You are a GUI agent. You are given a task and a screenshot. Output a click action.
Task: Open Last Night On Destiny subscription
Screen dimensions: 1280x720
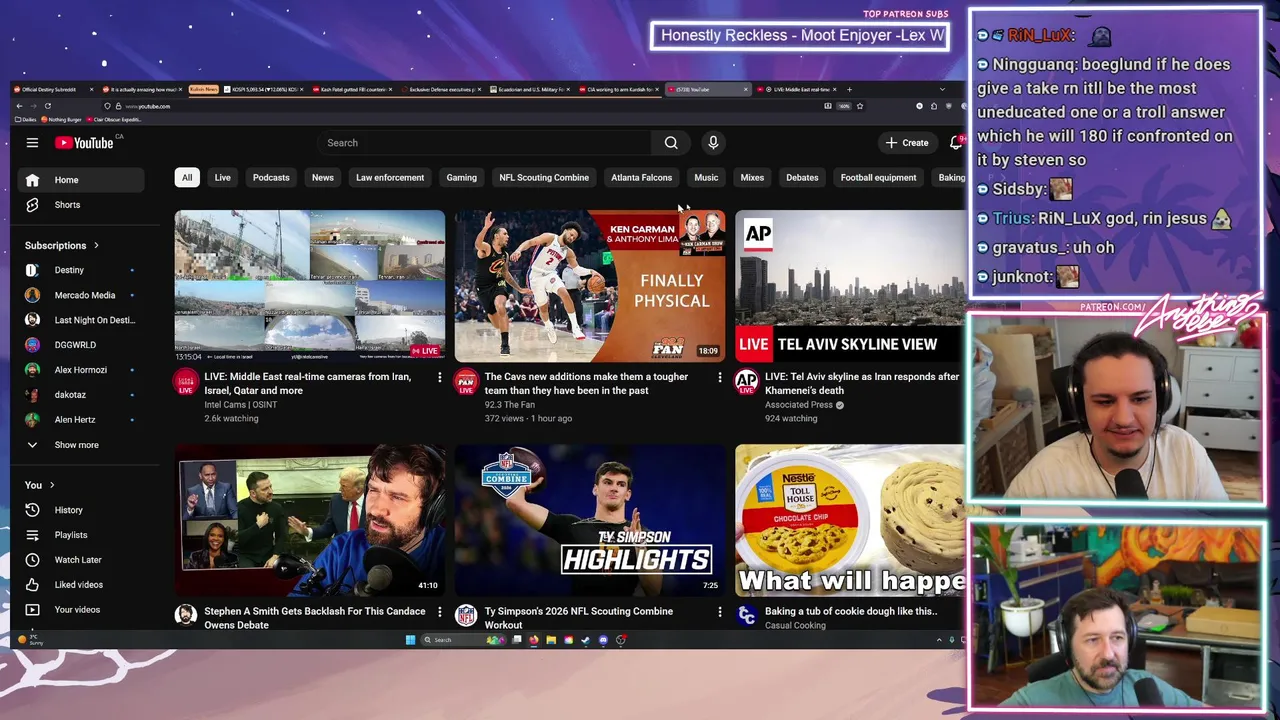81,320
